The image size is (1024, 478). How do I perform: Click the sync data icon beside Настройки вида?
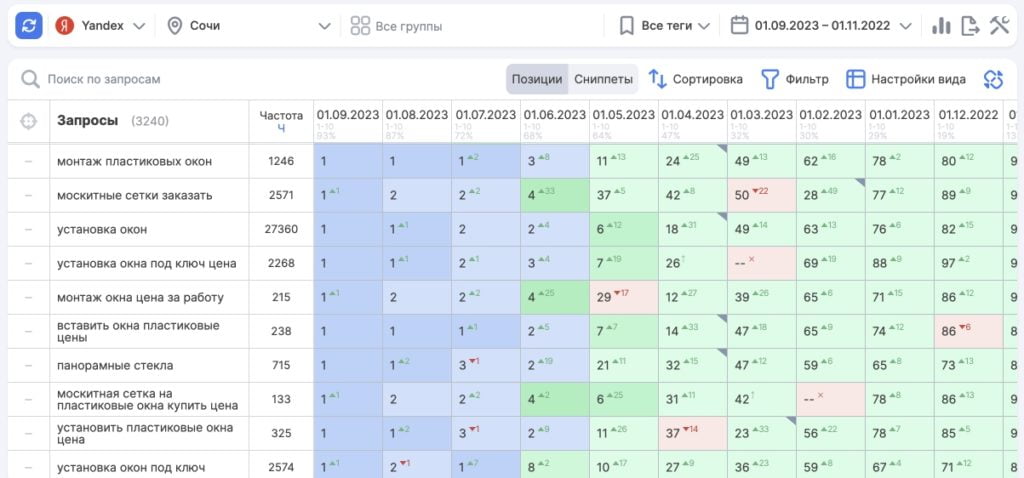(992, 79)
